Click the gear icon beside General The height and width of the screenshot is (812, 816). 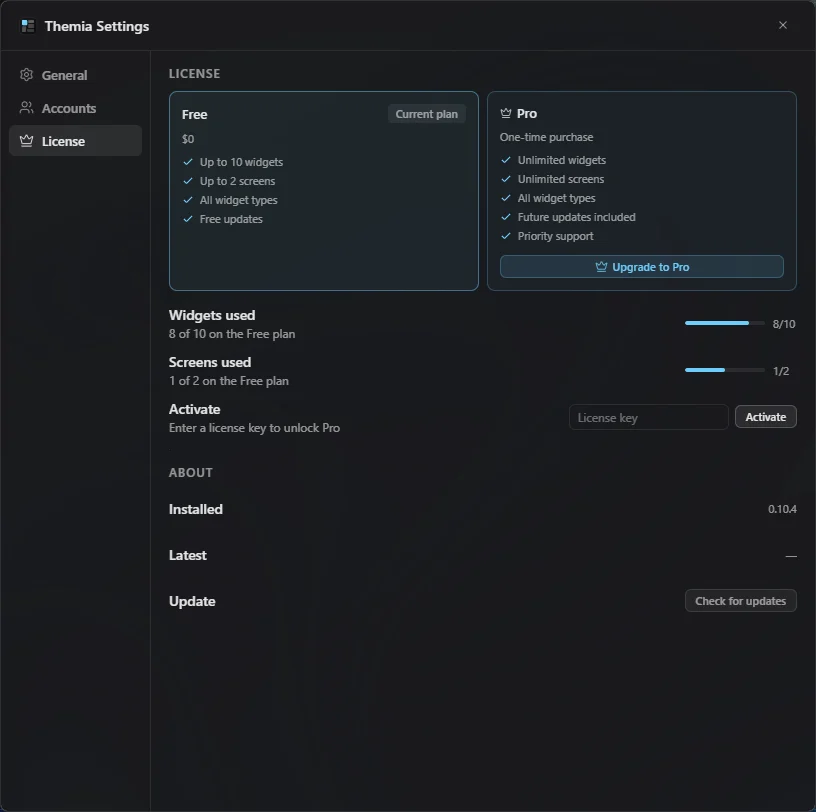(27, 75)
